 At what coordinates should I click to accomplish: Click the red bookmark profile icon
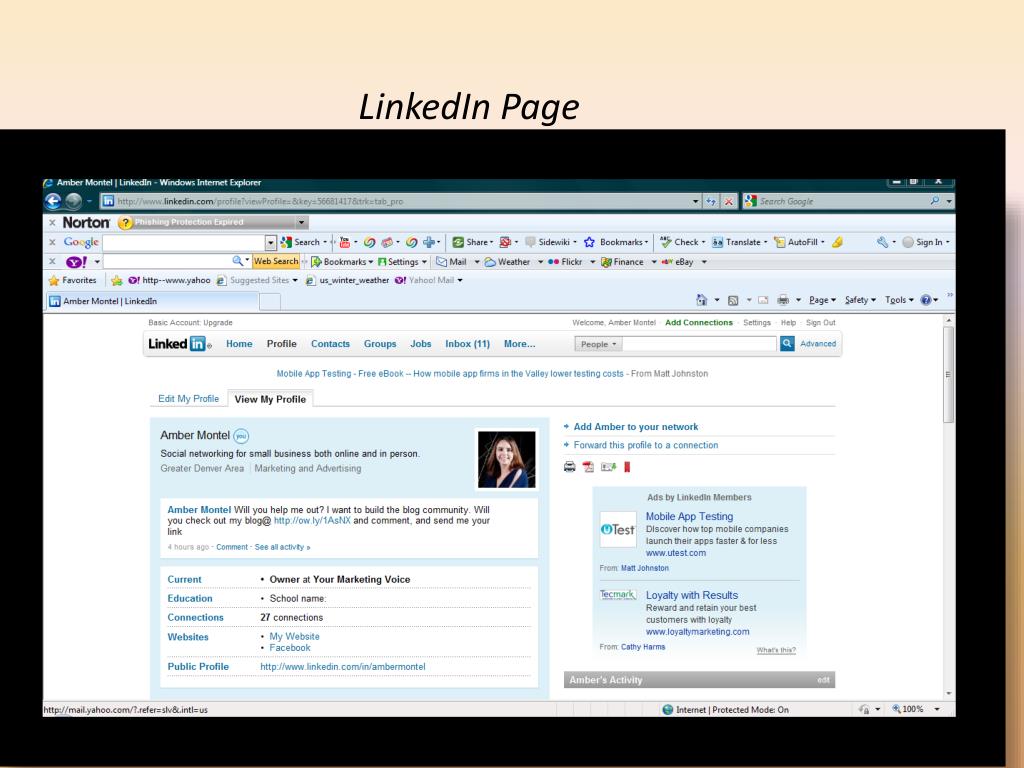[627, 467]
